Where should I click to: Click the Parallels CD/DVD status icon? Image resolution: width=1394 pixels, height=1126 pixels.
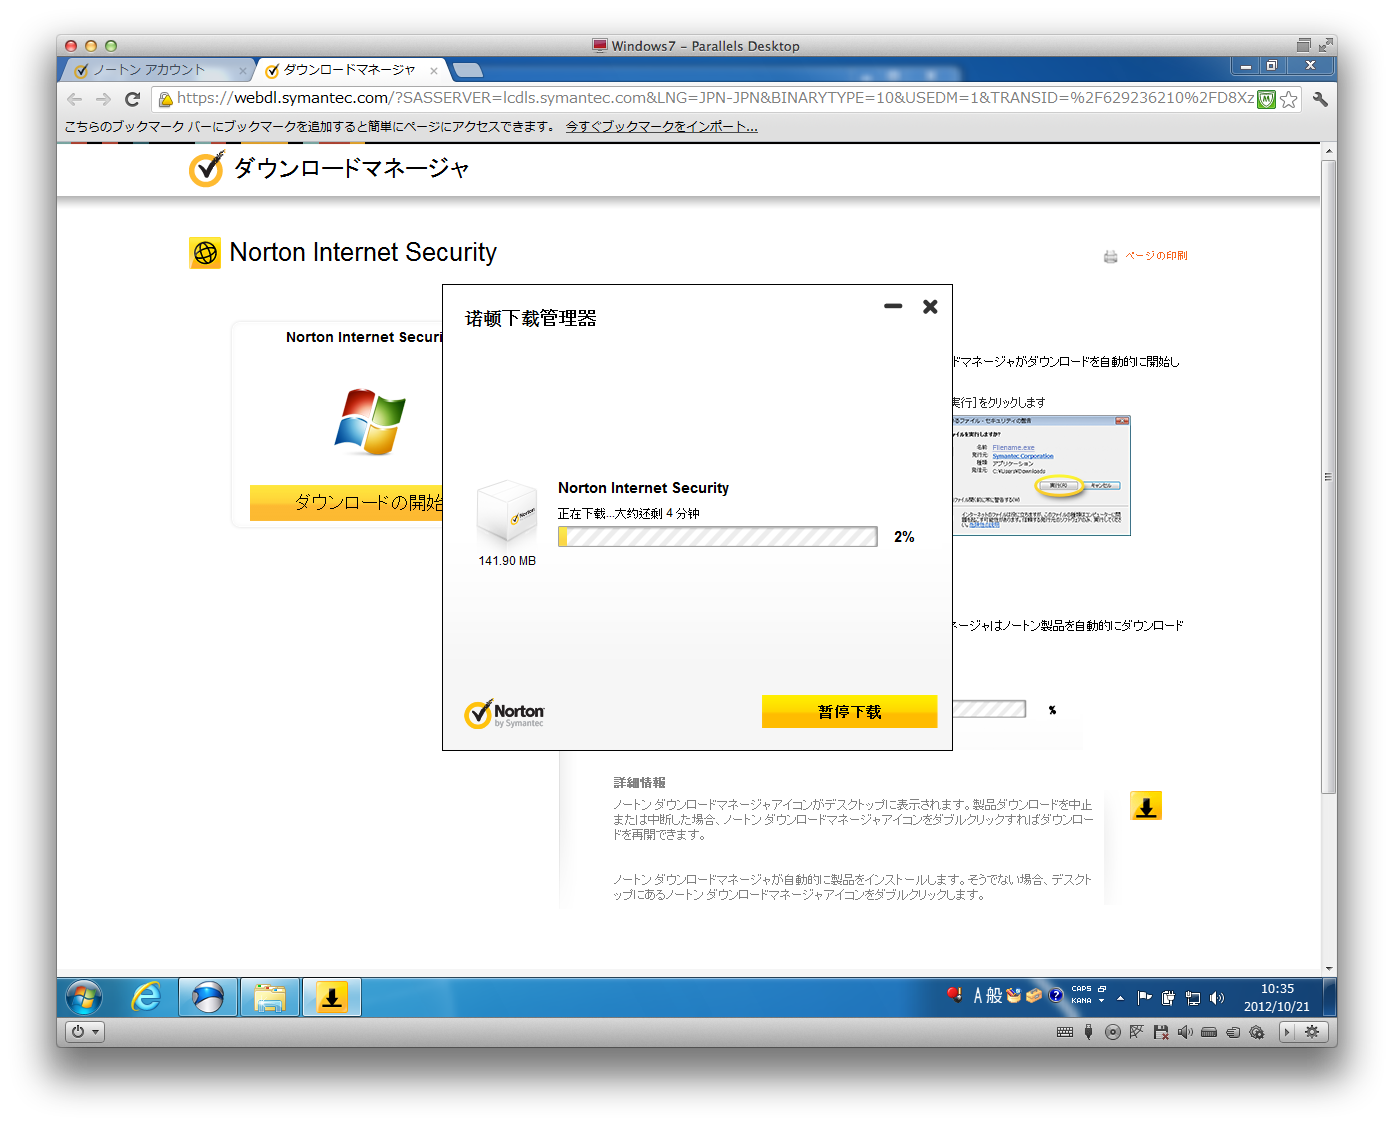coord(1112,1032)
